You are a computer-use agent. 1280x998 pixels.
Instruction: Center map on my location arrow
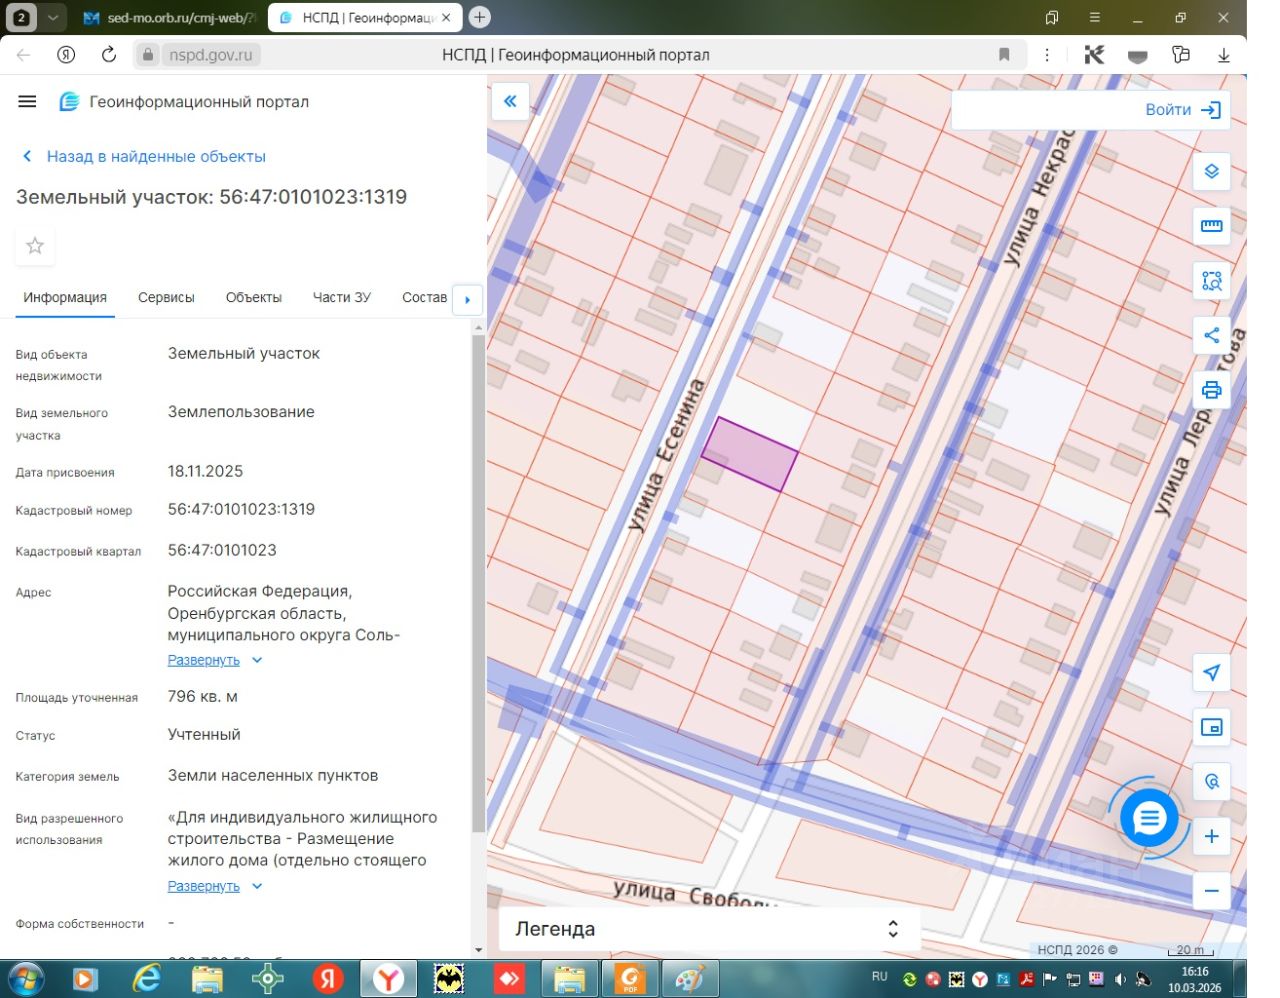(x=1211, y=672)
